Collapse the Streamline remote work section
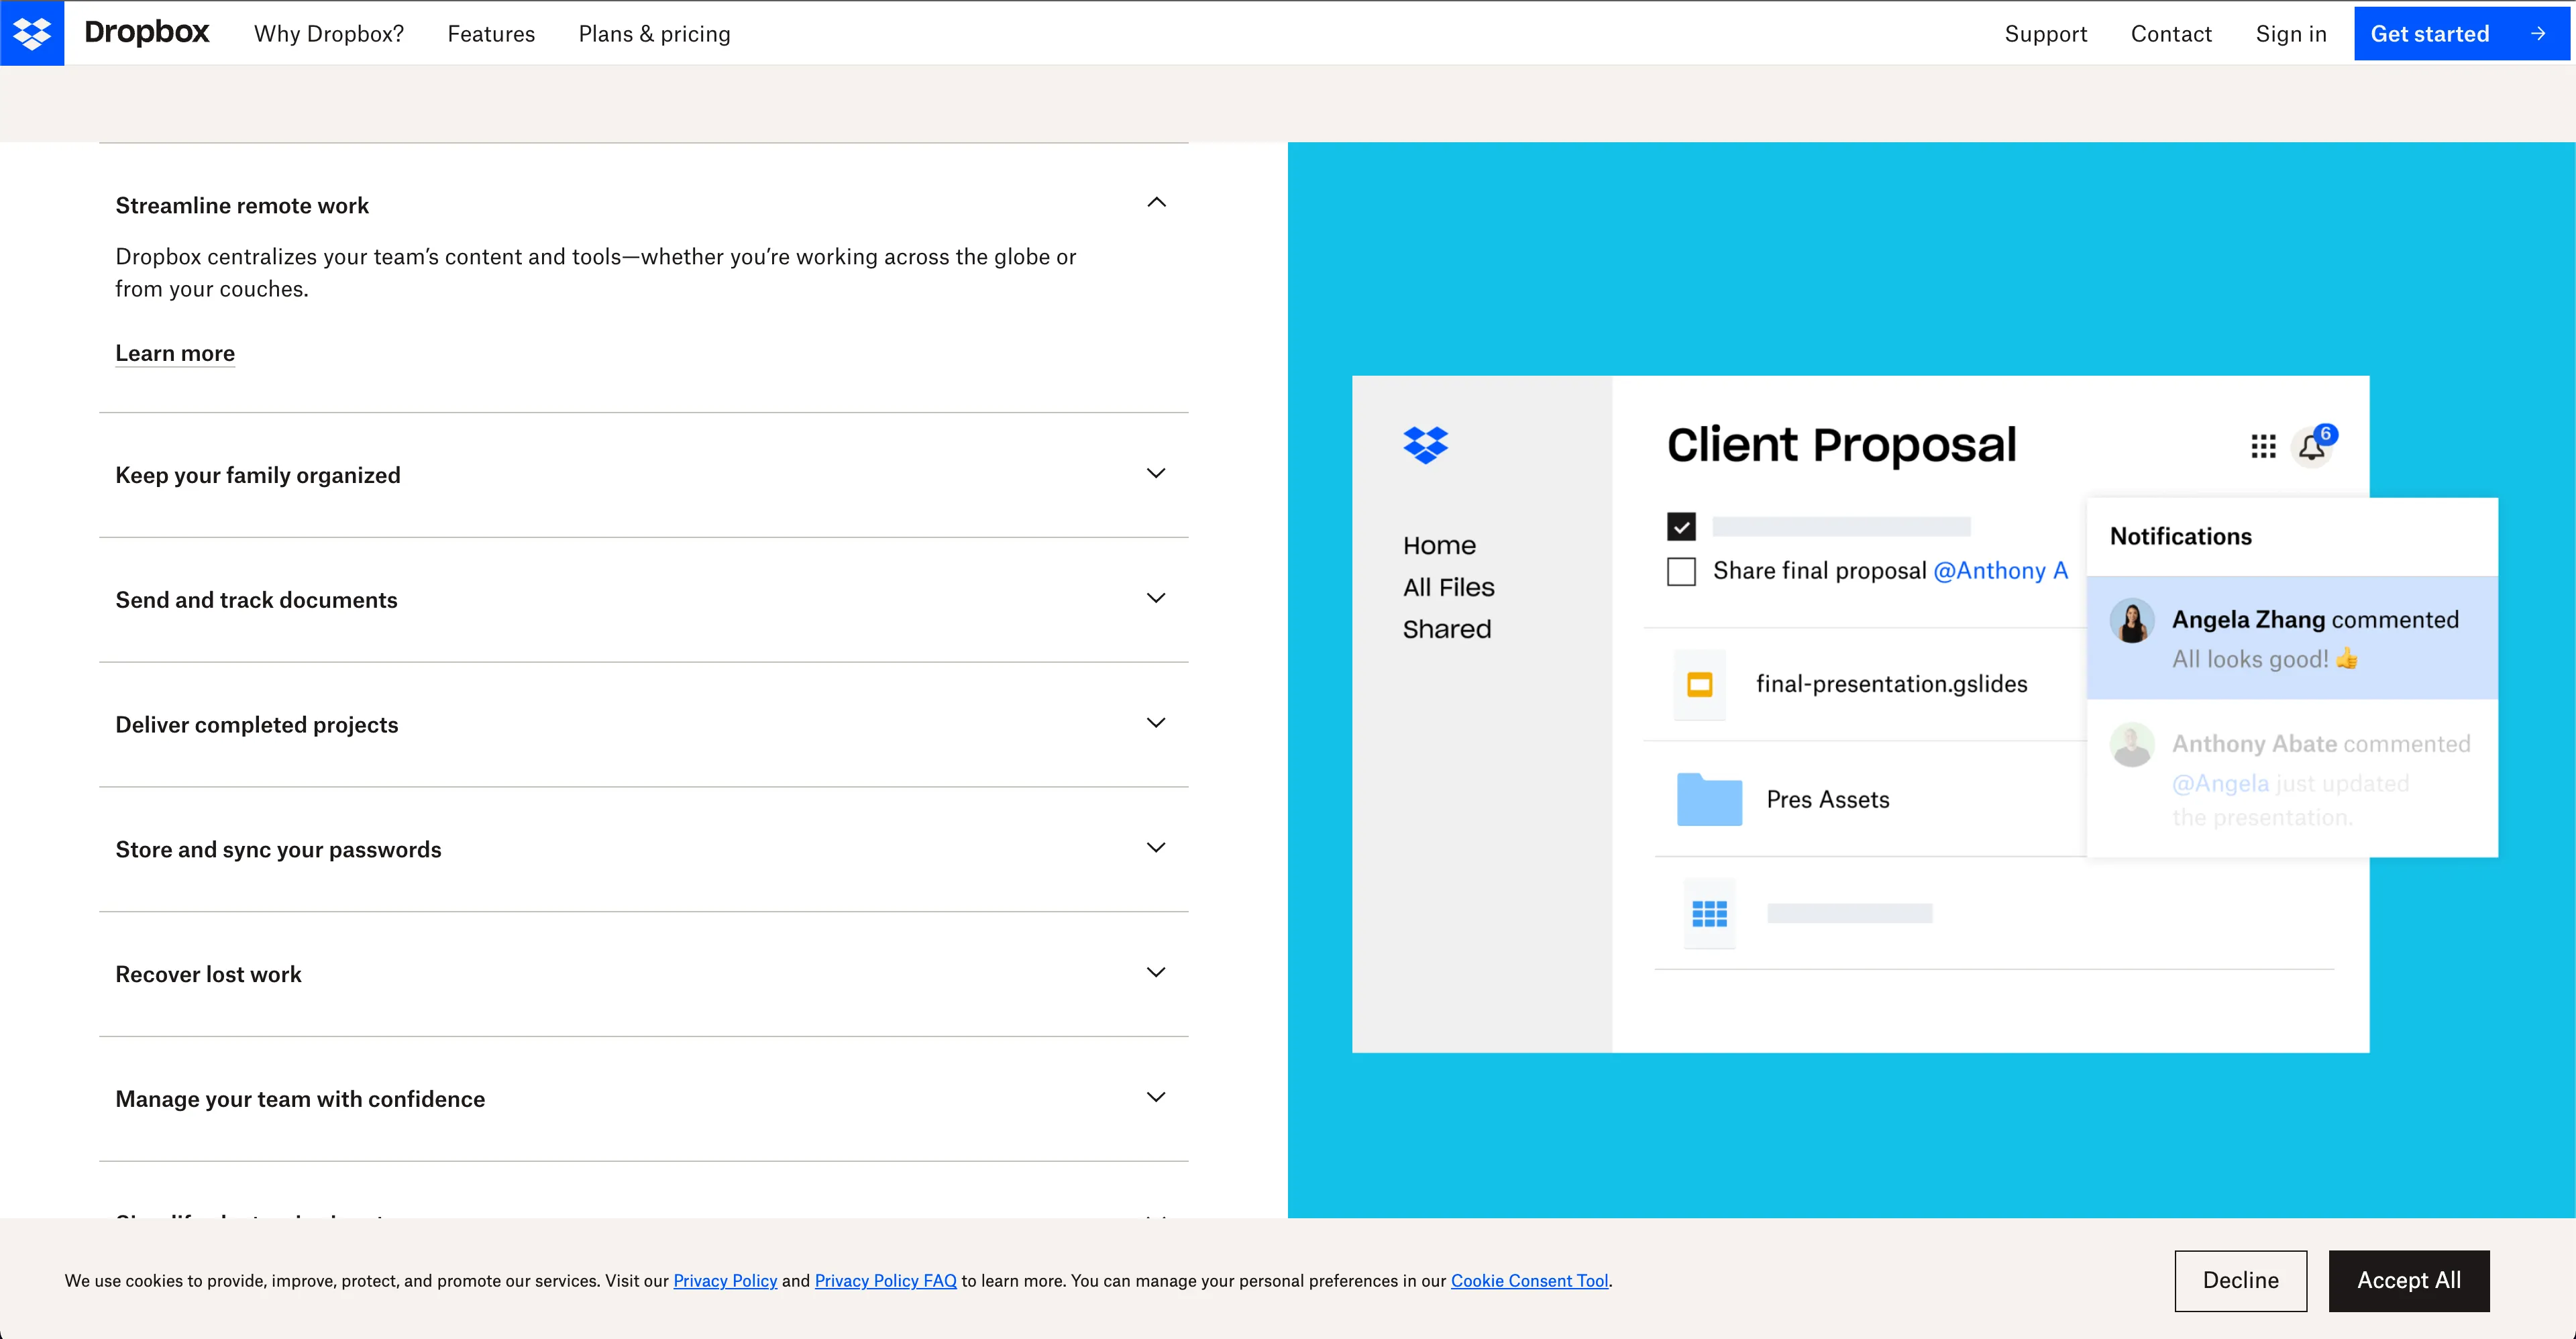This screenshot has height=1339, width=2576. 1156,202
